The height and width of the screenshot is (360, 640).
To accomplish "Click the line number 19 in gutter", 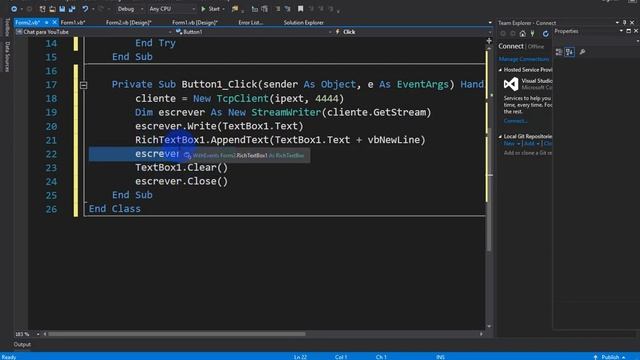I will 51,113.
